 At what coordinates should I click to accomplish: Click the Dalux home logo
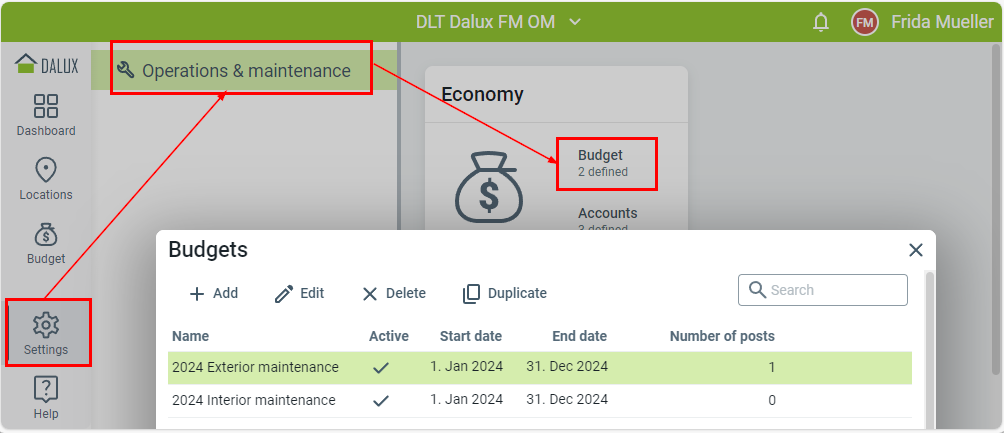point(46,65)
